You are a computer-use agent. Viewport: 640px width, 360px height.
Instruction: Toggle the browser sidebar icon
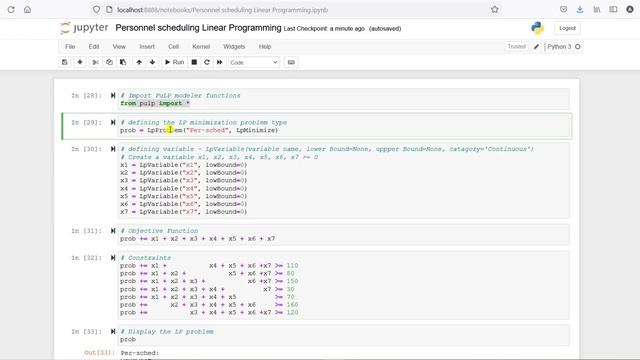[613, 9]
